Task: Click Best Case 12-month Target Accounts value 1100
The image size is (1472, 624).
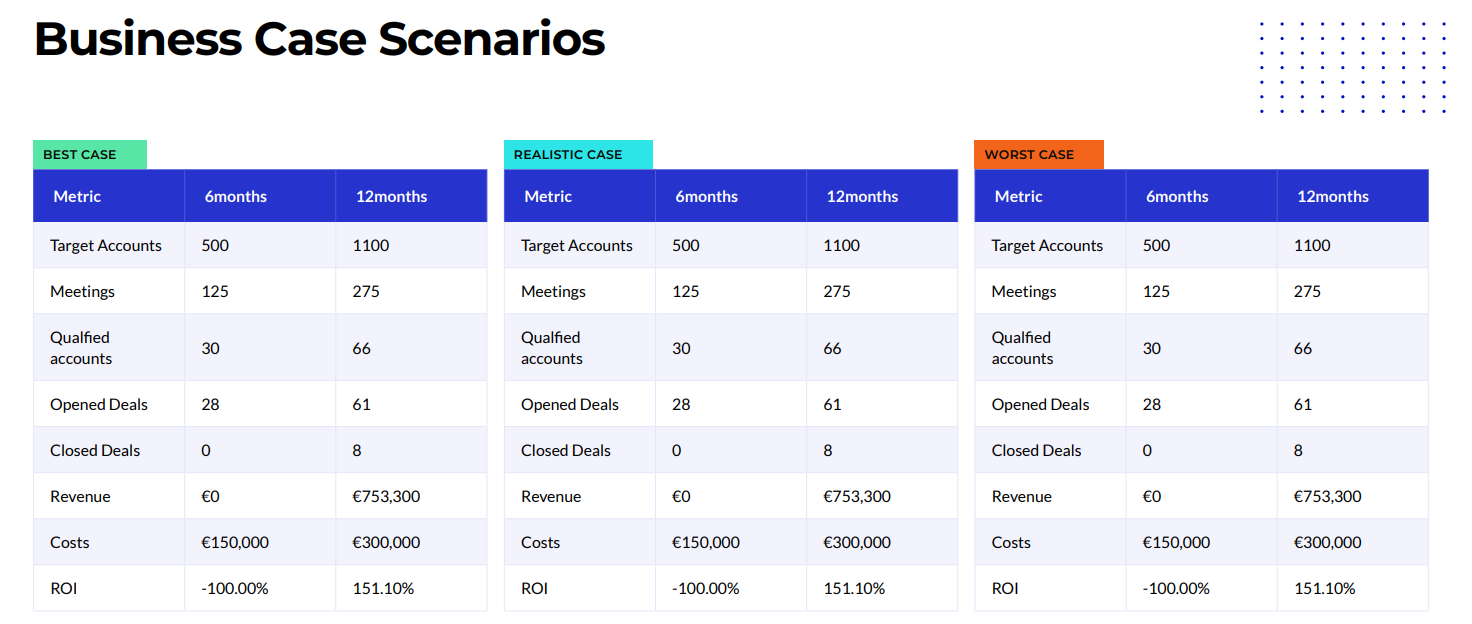Action: (x=371, y=245)
